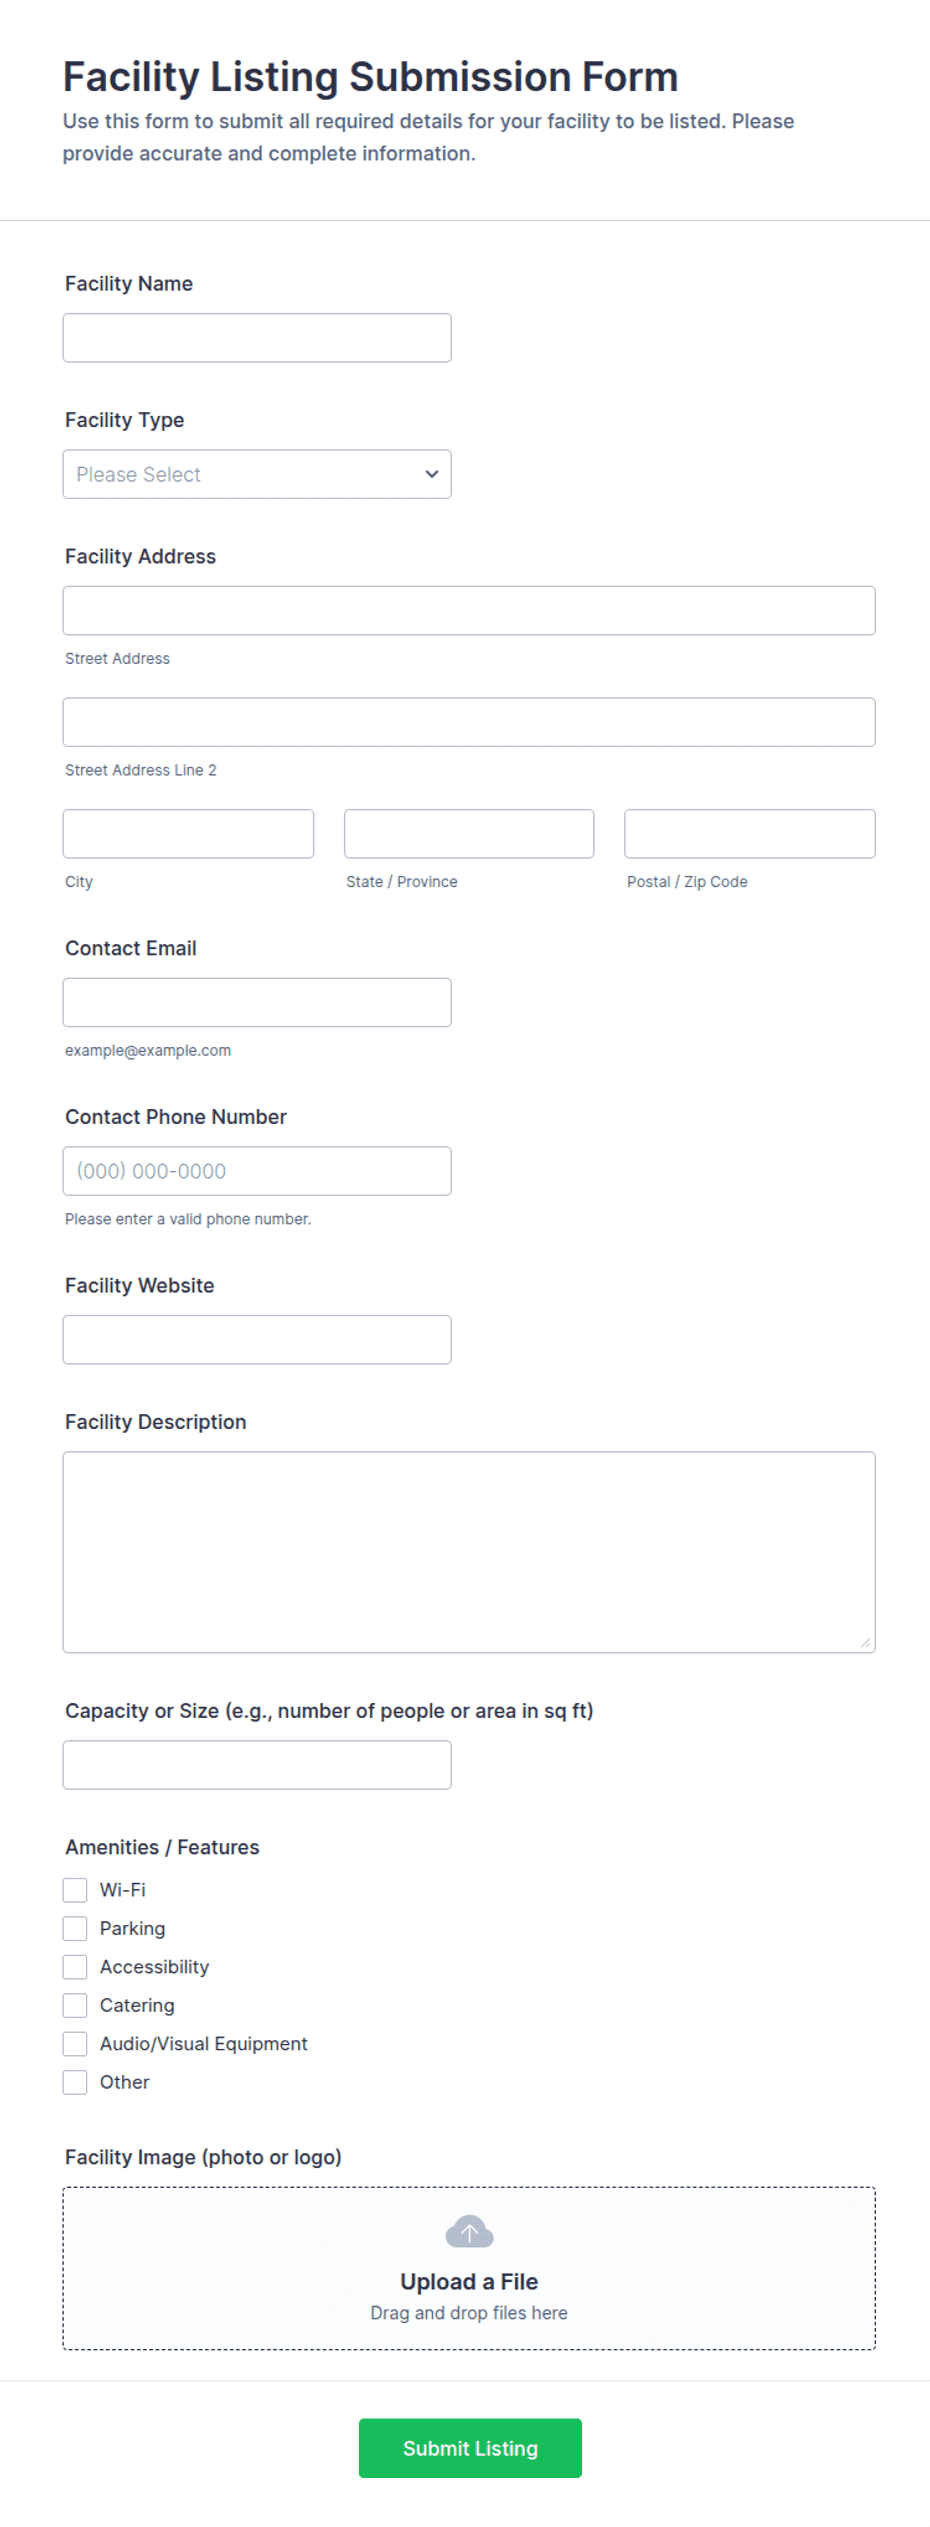
Task: Focus the State / Province input
Action: click(469, 834)
